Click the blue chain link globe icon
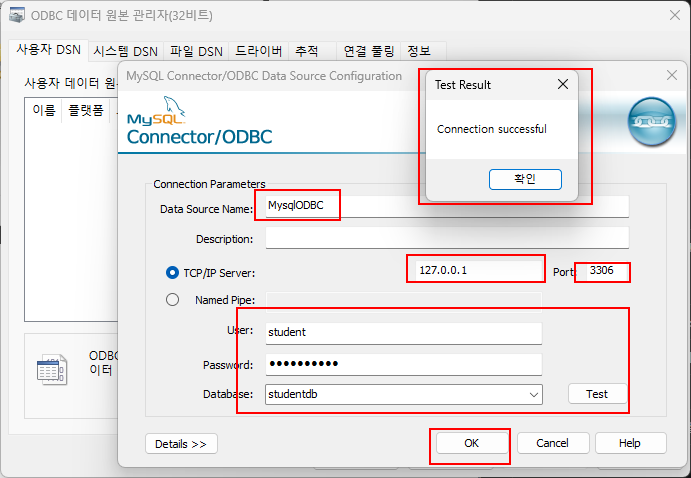 click(x=651, y=122)
